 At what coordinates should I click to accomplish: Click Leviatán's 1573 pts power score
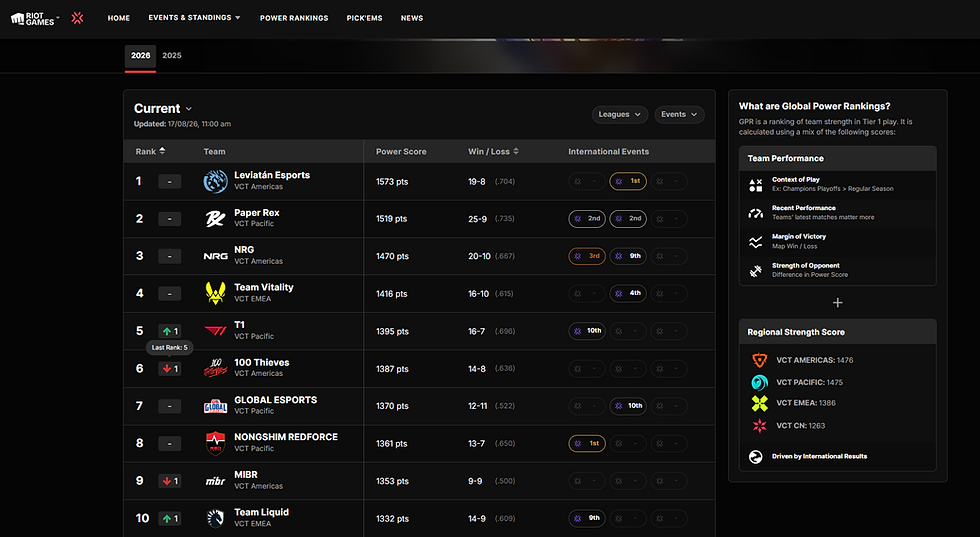[x=392, y=182]
